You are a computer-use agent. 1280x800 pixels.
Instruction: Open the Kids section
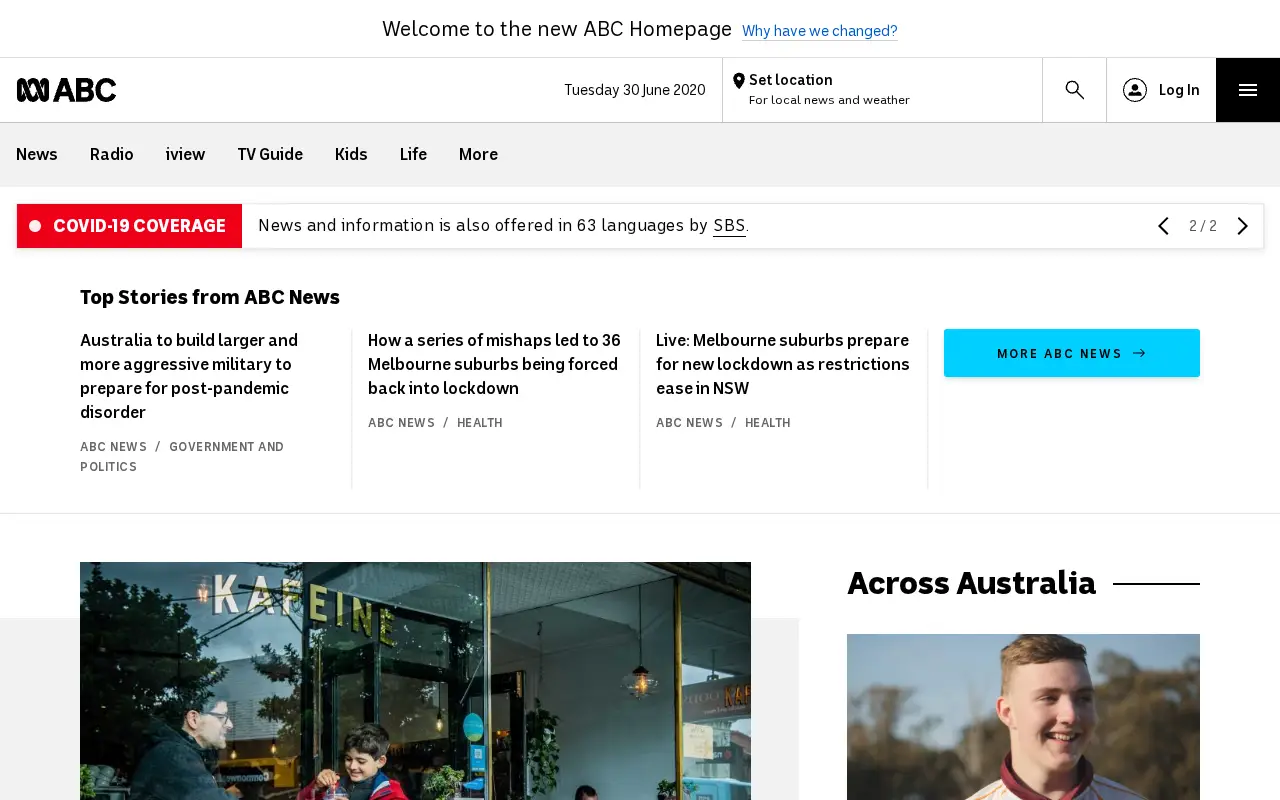(x=351, y=154)
